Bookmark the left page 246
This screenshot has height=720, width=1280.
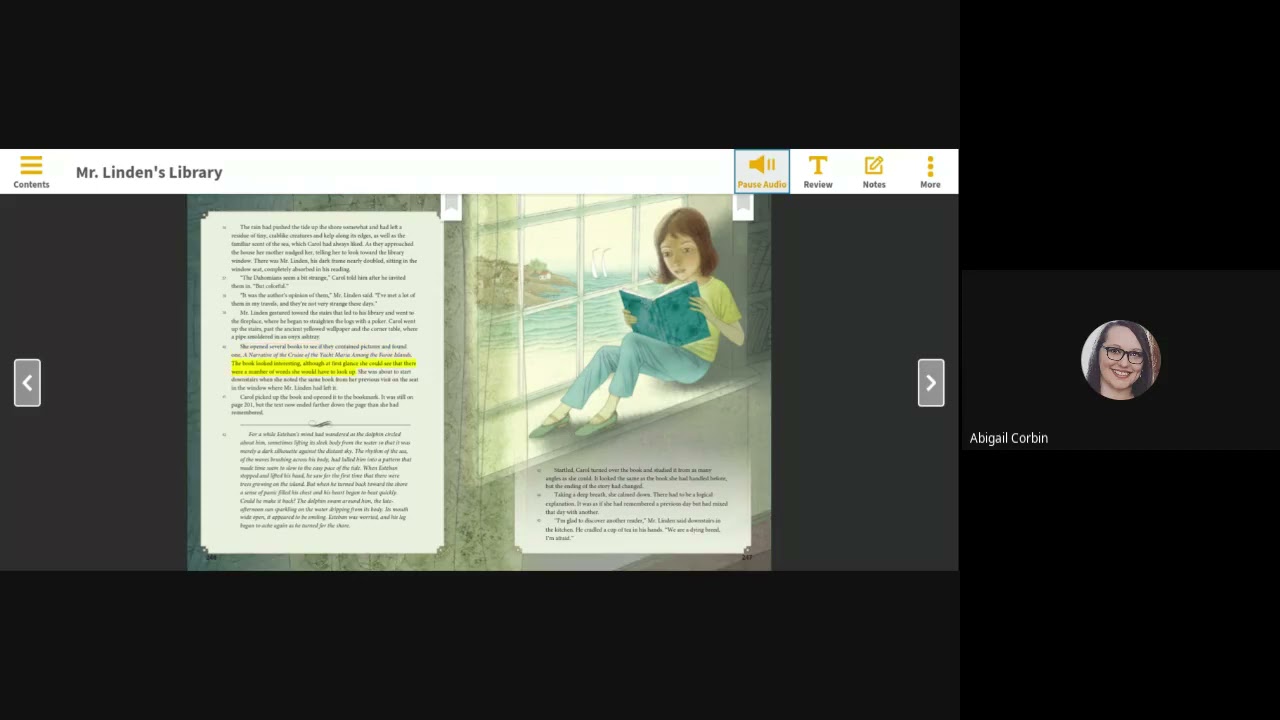(452, 206)
